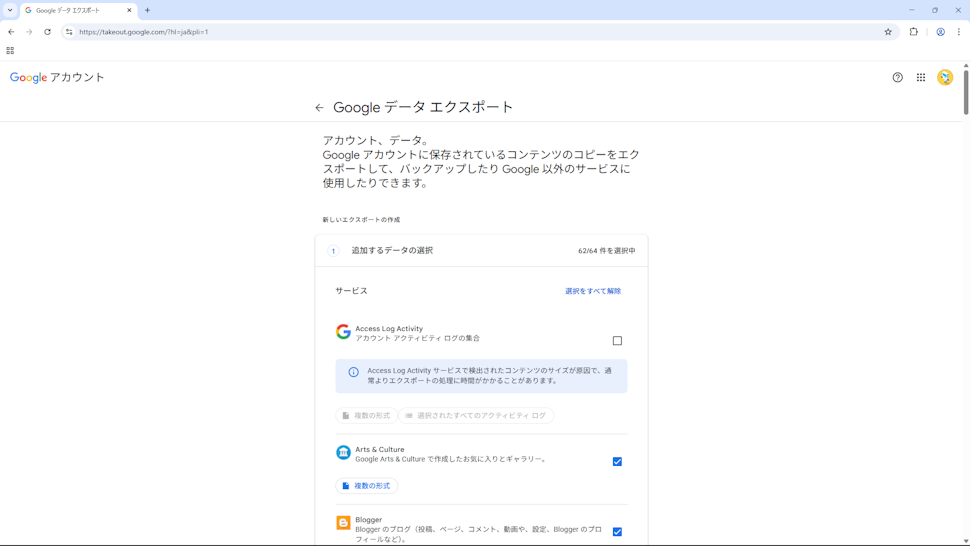The height and width of the screenshot is (546, 970).
Task: Open the browser extensions puzzle icon
Action: (x=914, y=32)
